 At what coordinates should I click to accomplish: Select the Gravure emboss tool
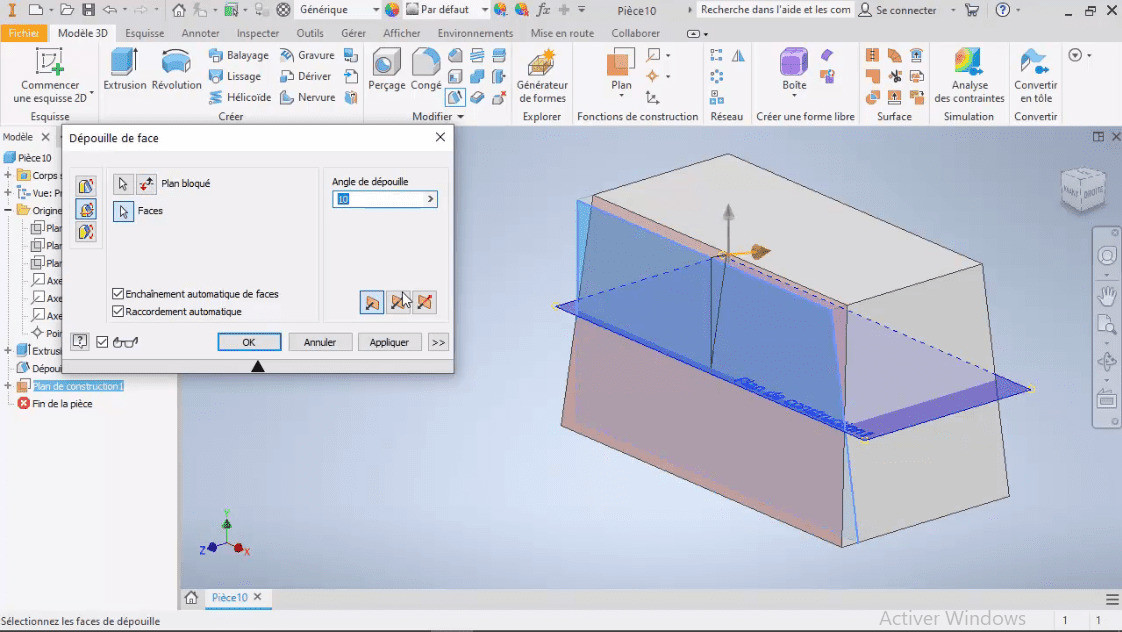click(307, 55)
